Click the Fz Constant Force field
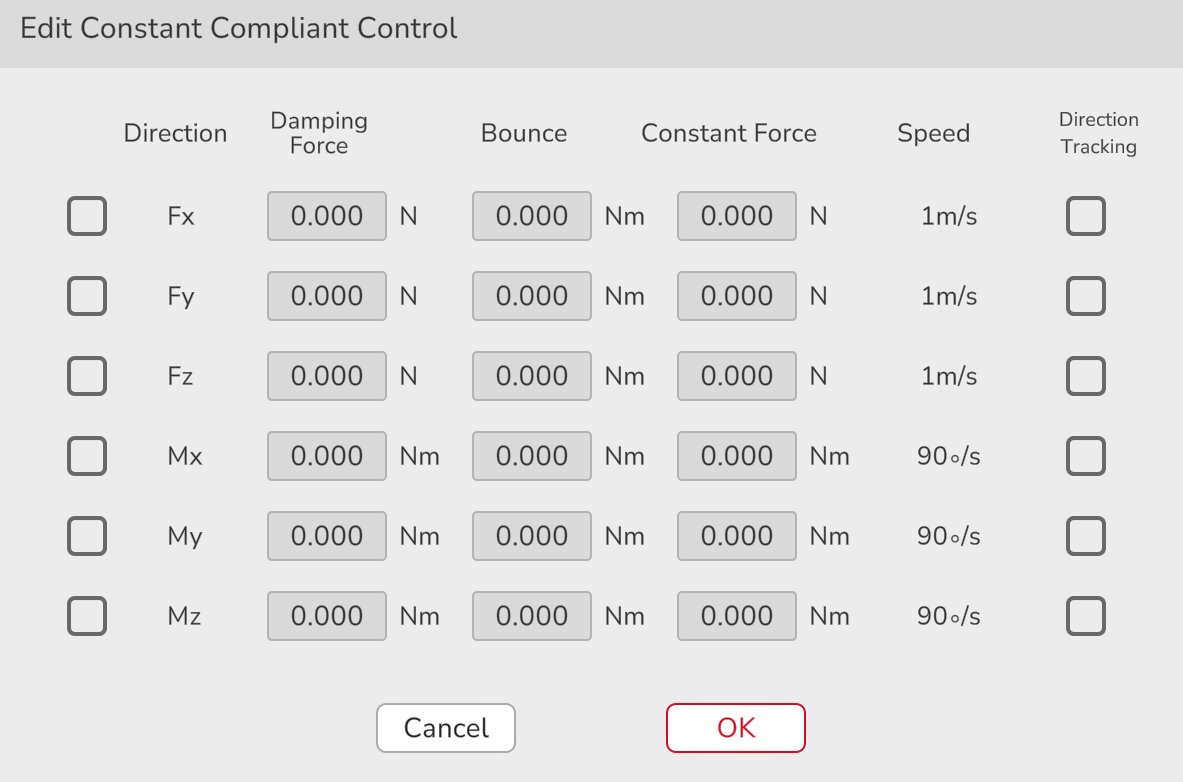Viewport: 1183px width, 782px height. [x=737, y=376]
